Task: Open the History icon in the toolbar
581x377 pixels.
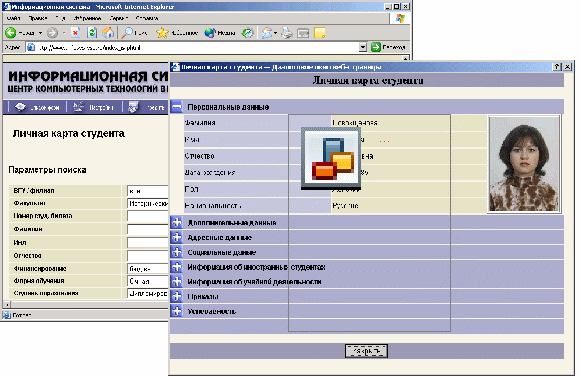Action: pos(248,33)
